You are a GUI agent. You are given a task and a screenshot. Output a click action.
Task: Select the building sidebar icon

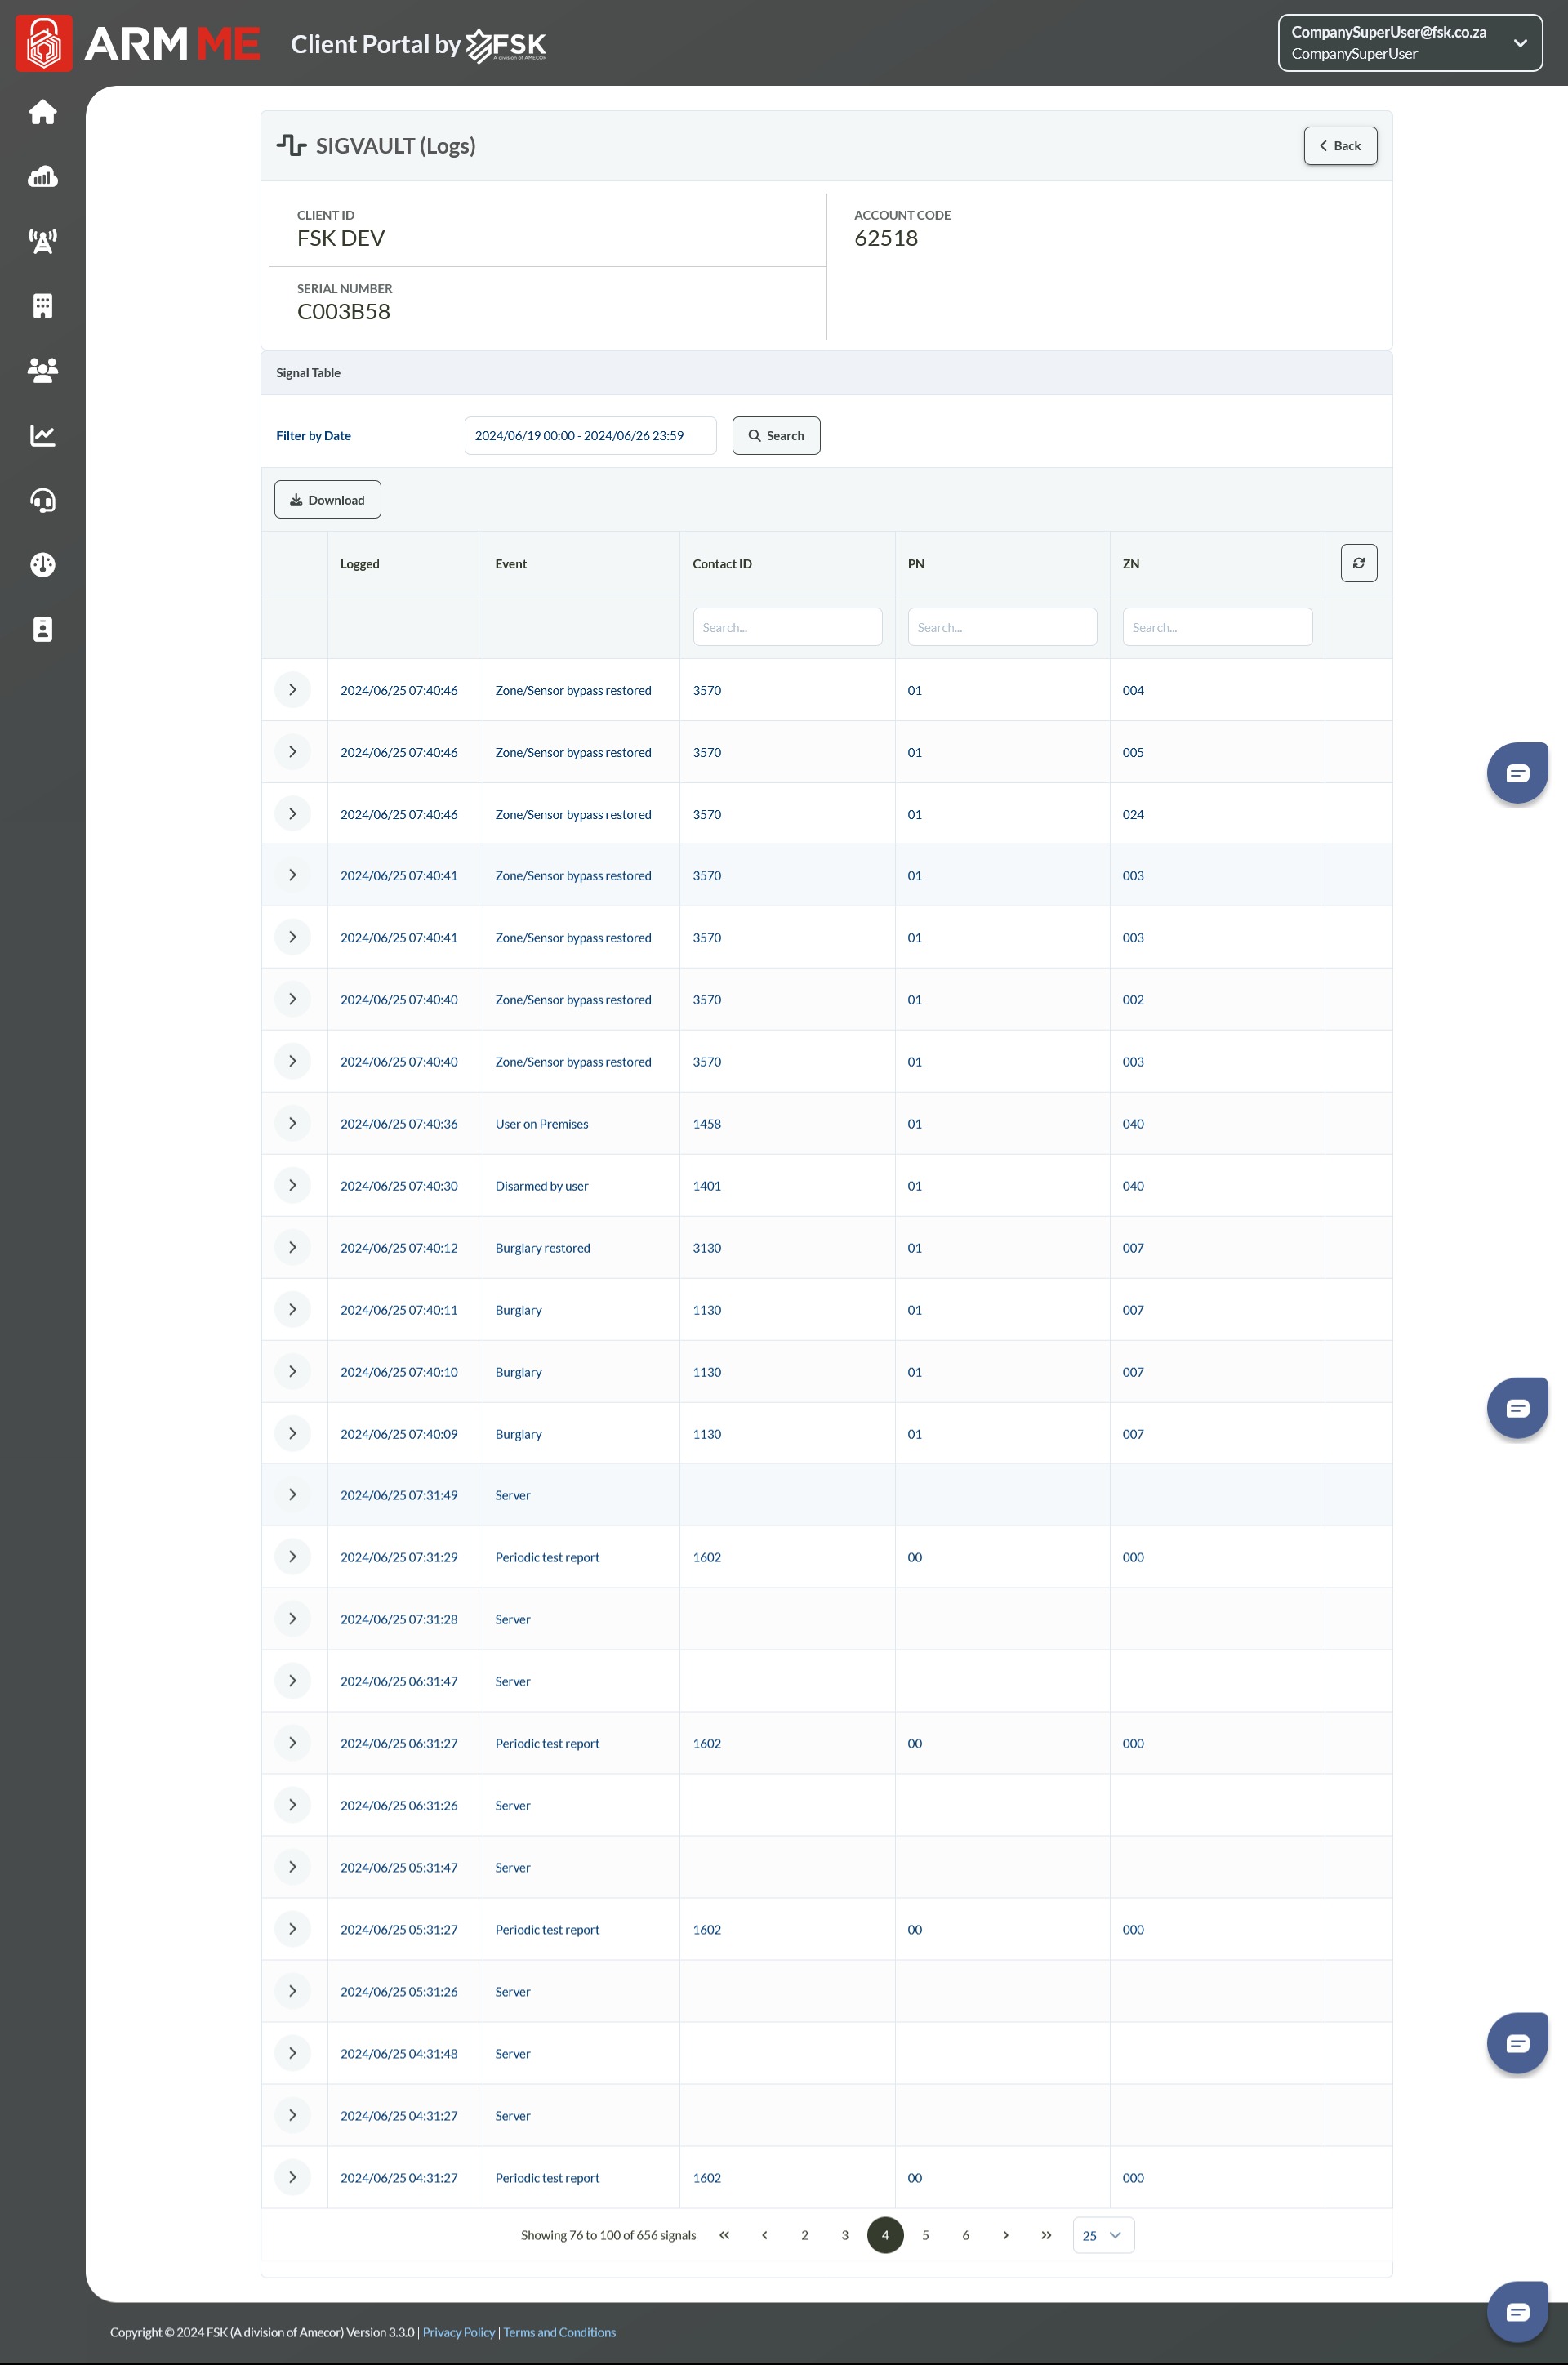[42, 306]
